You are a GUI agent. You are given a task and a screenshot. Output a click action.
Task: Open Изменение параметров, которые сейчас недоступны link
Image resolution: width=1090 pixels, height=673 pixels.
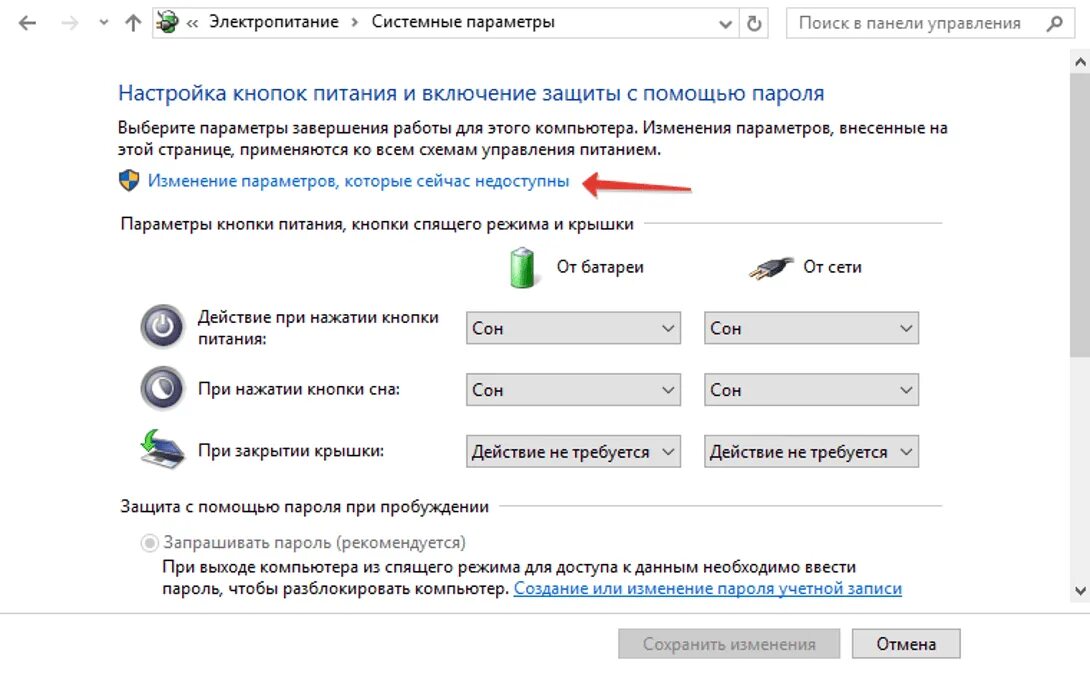pyautogui.click(x=359, y=181)
